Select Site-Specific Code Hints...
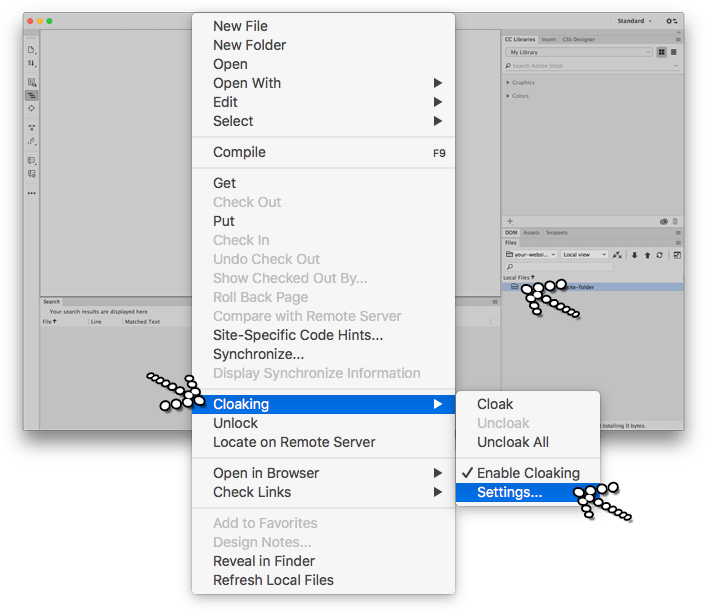This screenshot has width=707, height=615. pyautogui.click(x=323, y=335)
